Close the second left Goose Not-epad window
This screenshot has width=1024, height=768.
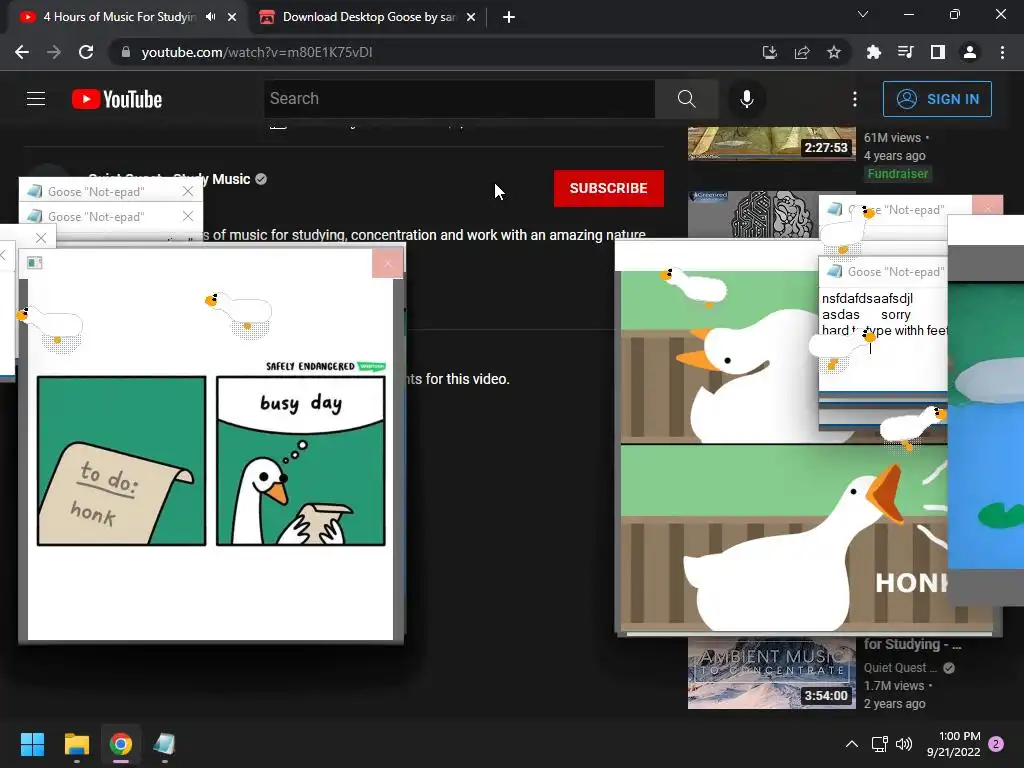tap(188, 216)
